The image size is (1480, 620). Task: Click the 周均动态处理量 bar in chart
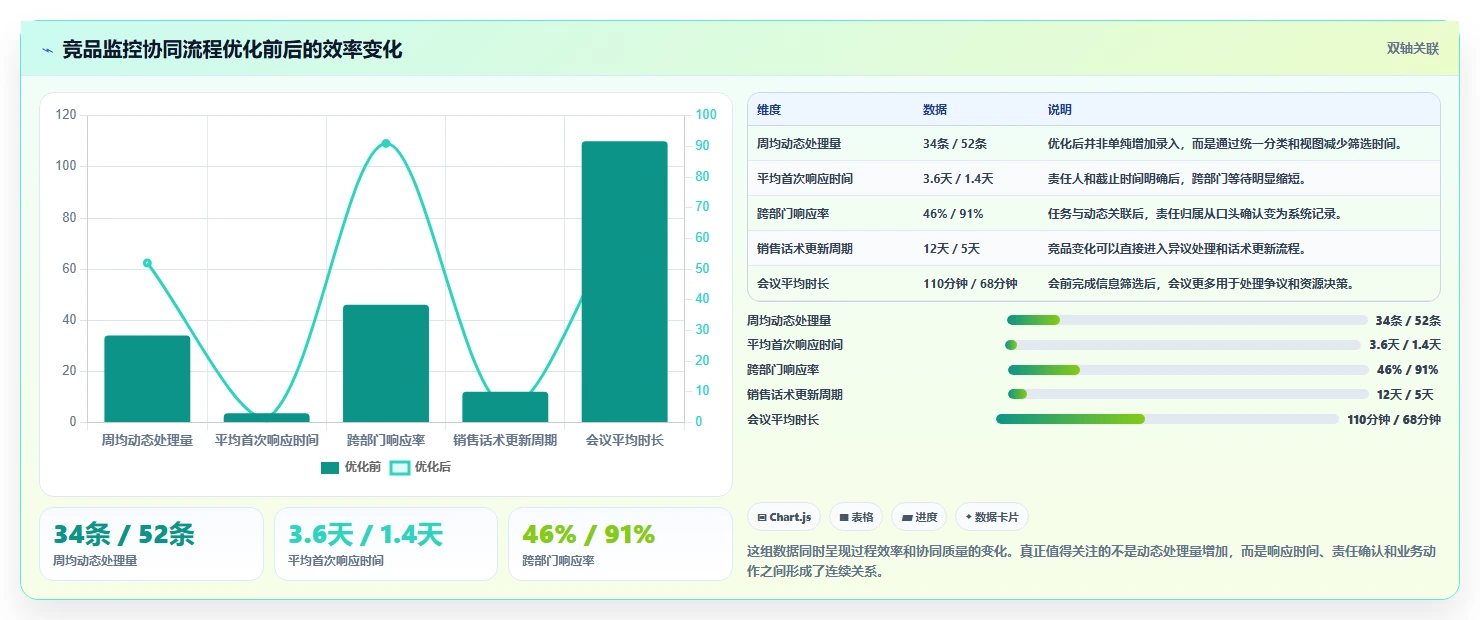(x=147, y=379)
